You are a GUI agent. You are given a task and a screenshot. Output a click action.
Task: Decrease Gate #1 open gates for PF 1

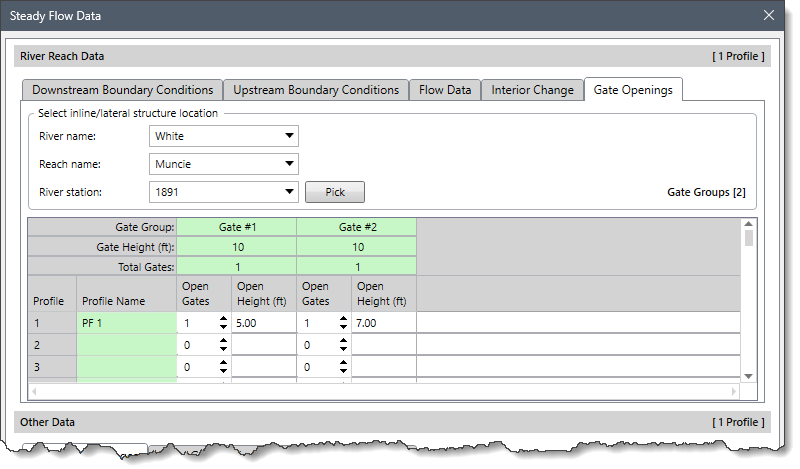[x=223, y=328]
